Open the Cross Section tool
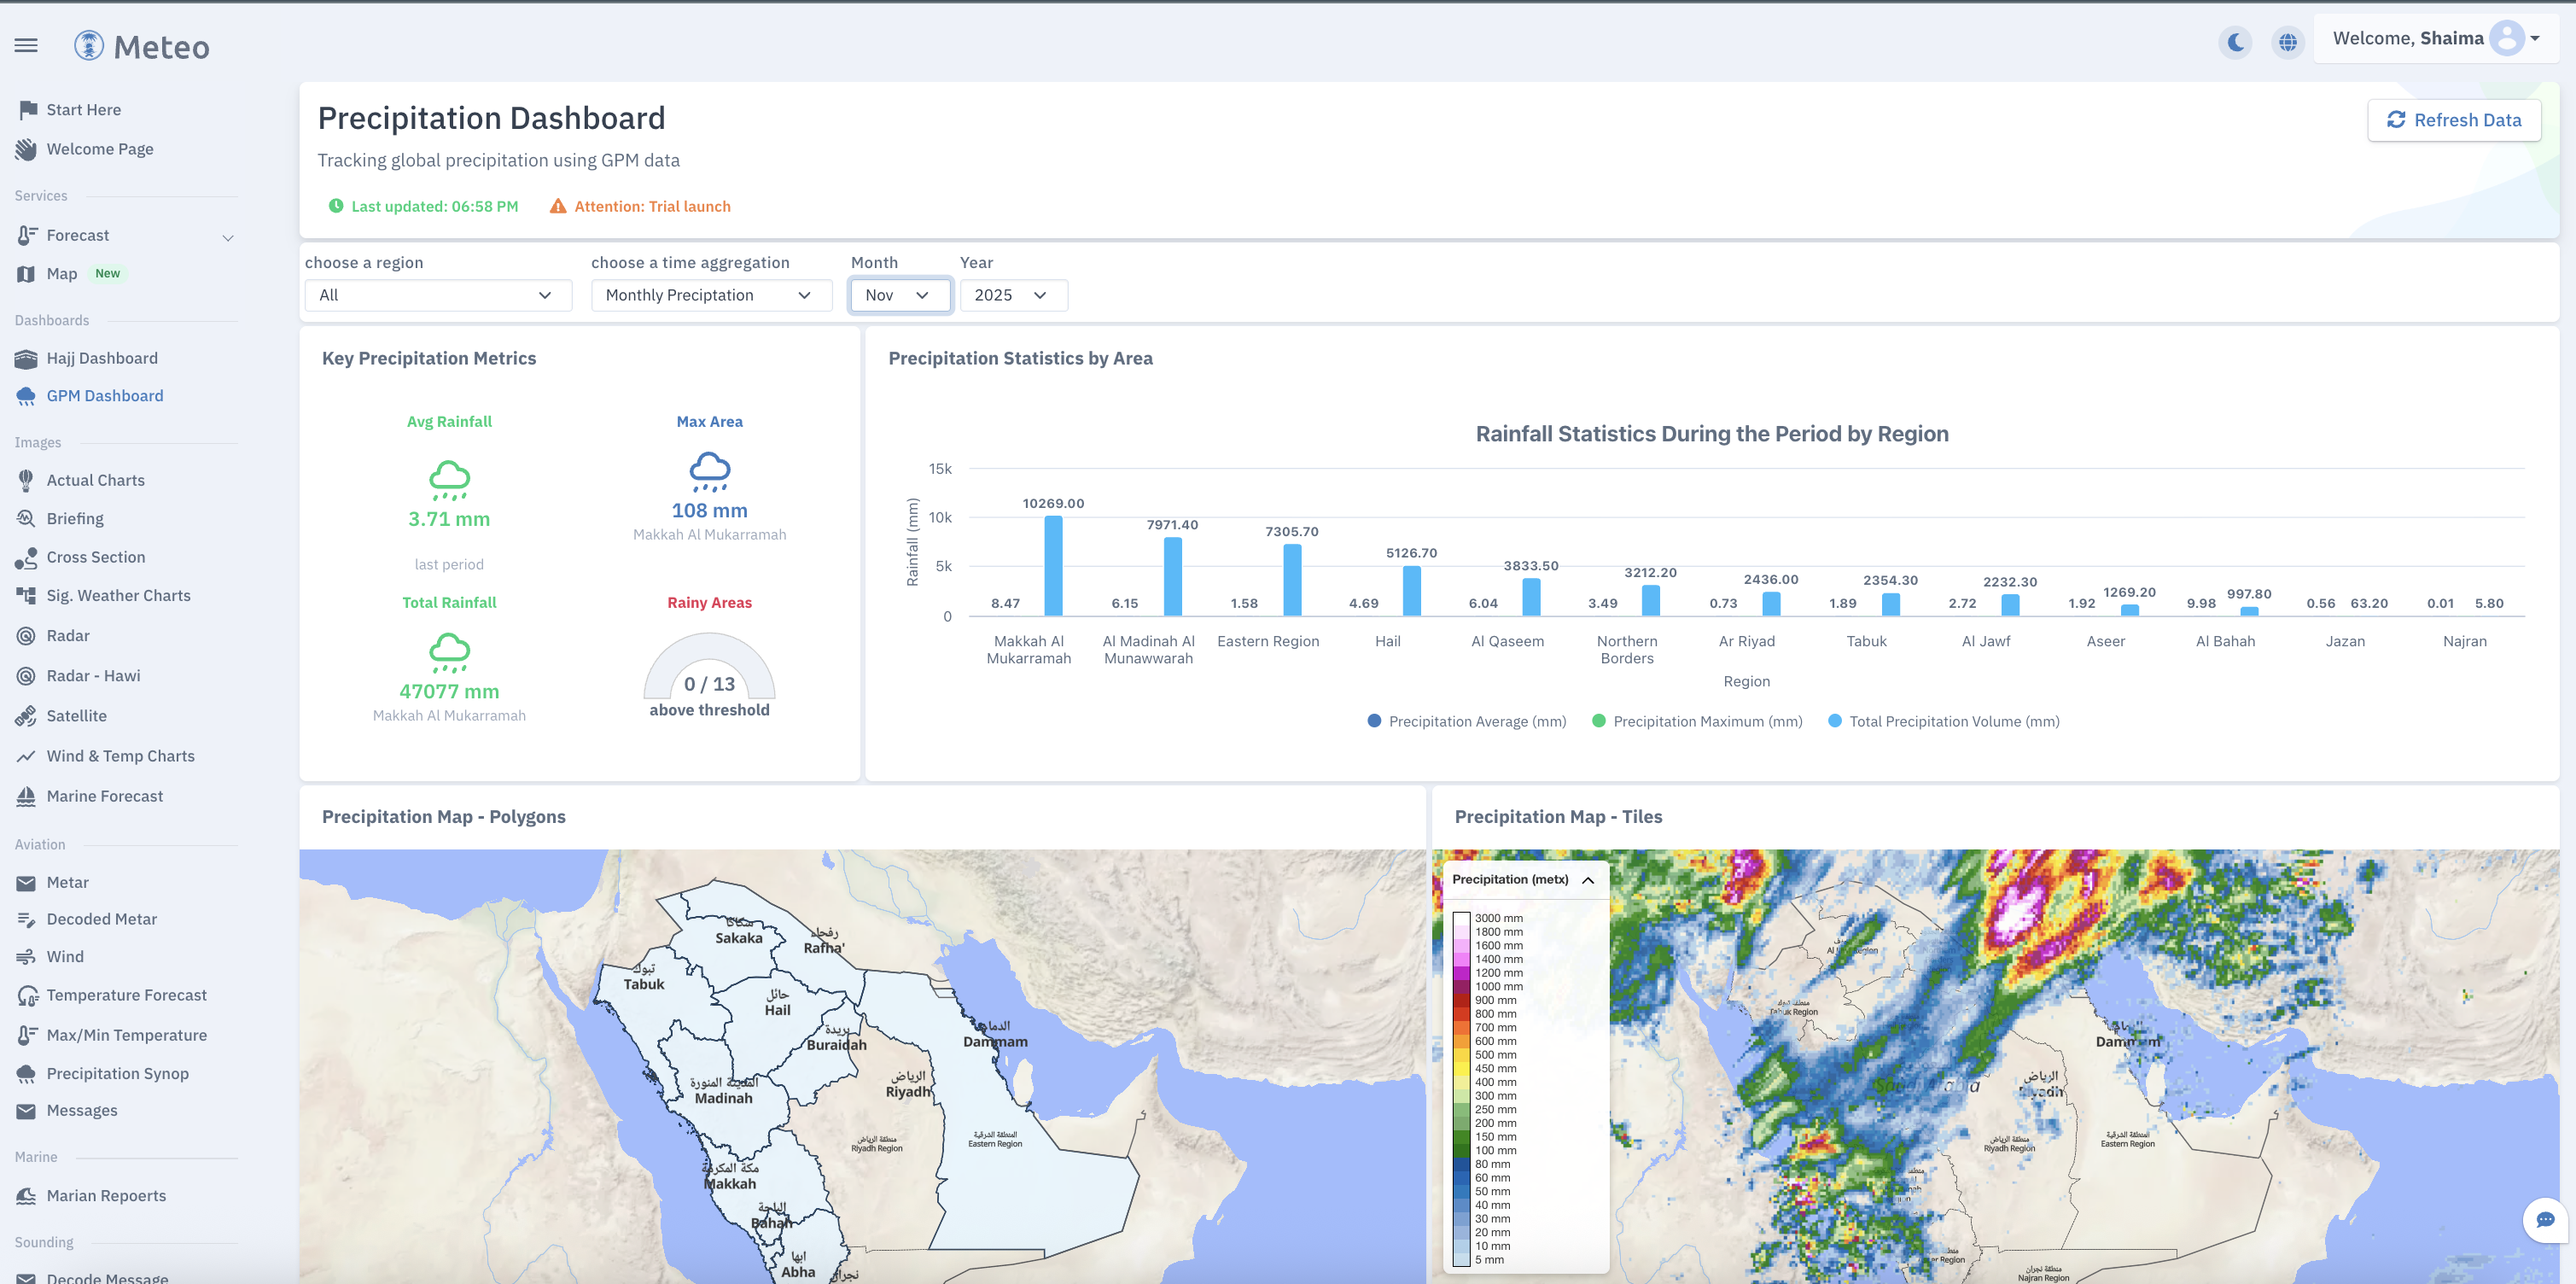Viewport: 2576px width, 1284px height. [96, 557]
